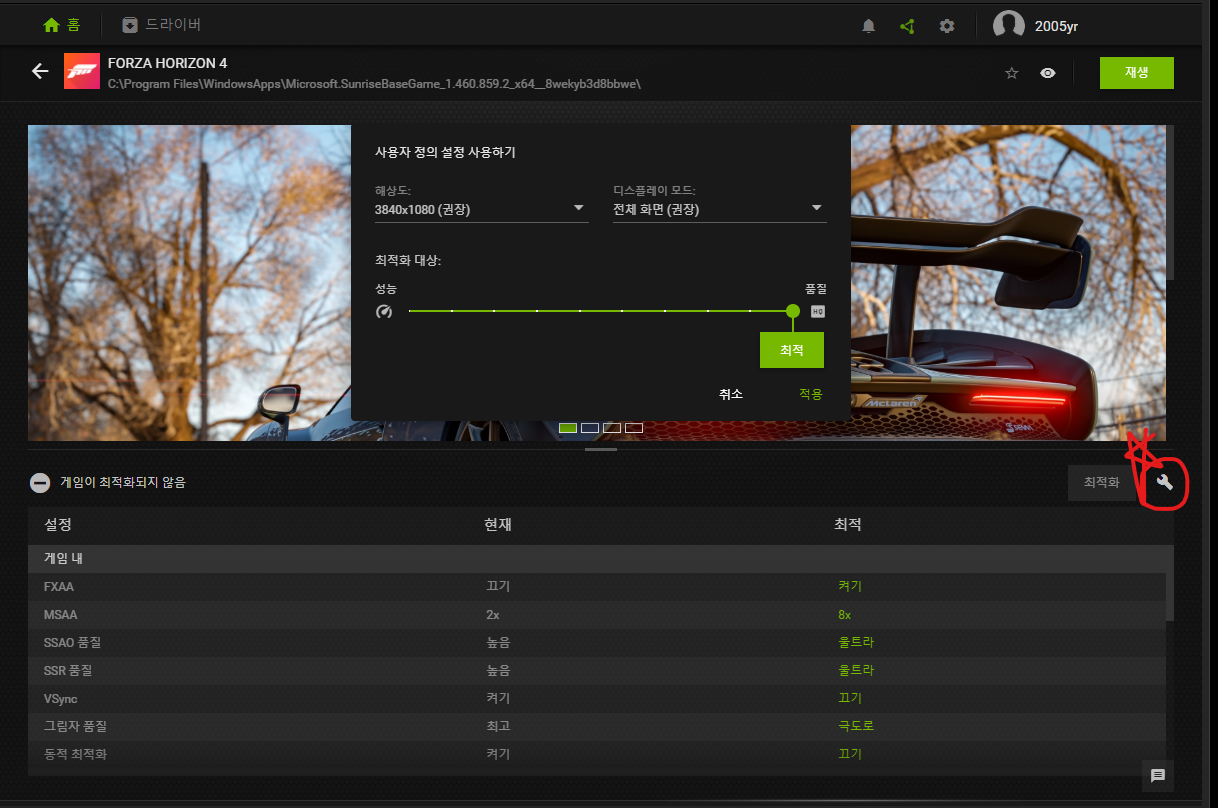Click the 그림자 품질 row

coord(597,726)
